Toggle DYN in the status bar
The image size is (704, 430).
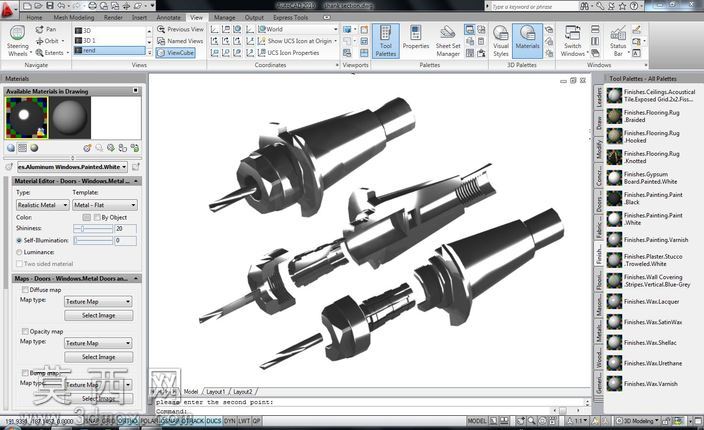click(230, 421)
